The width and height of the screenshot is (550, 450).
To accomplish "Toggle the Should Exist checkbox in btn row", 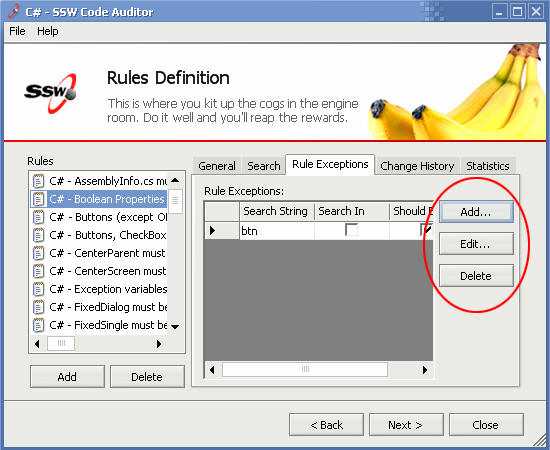I will (426, 230).
